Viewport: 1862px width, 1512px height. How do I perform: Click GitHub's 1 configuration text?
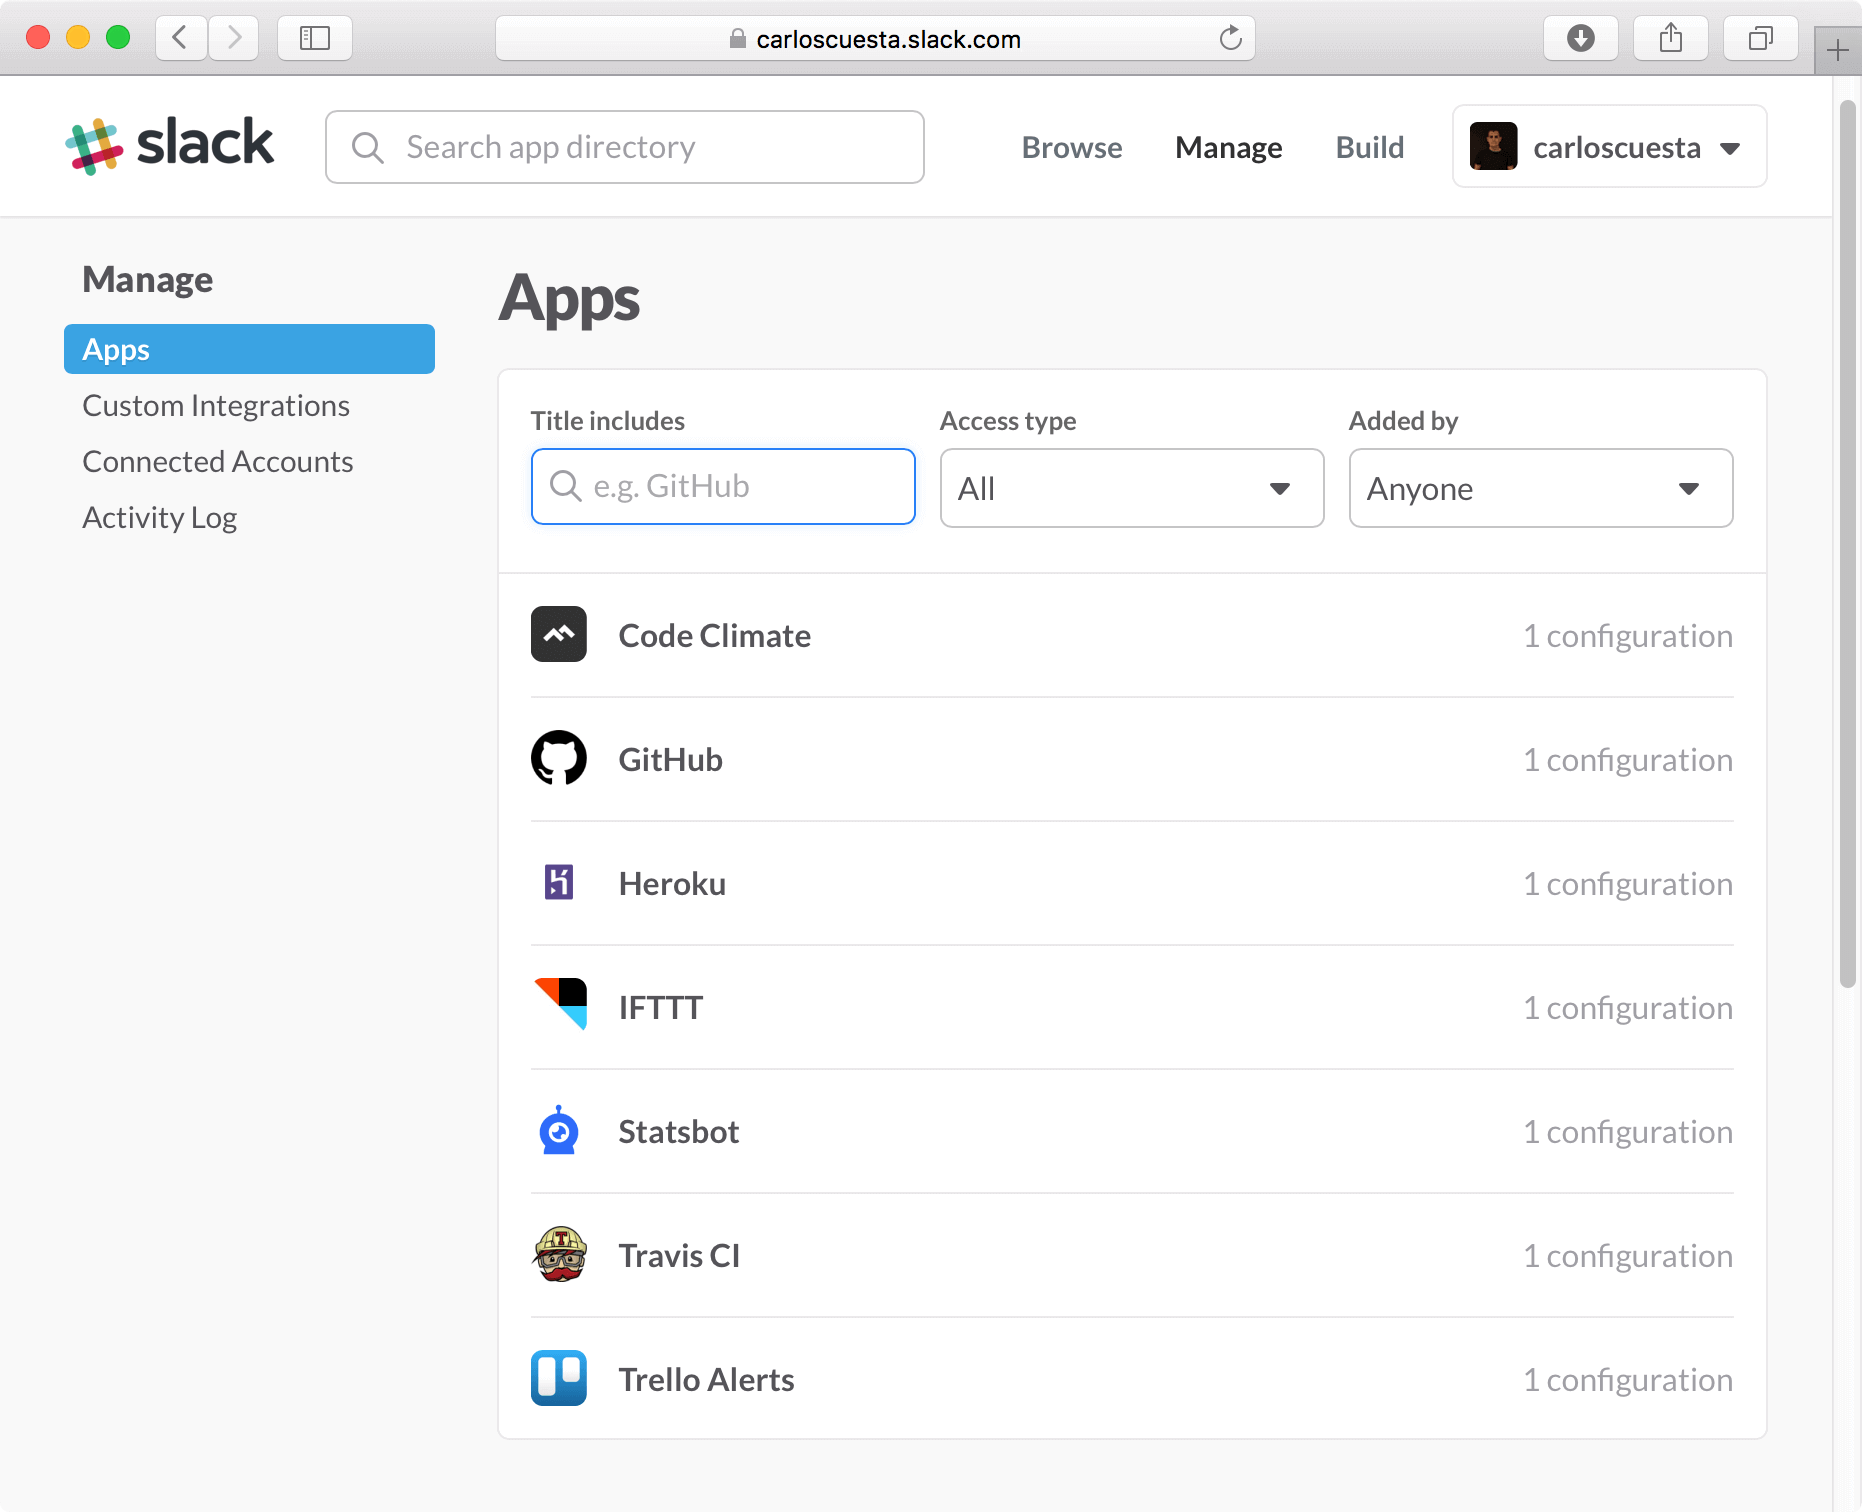pos(1628,760)
